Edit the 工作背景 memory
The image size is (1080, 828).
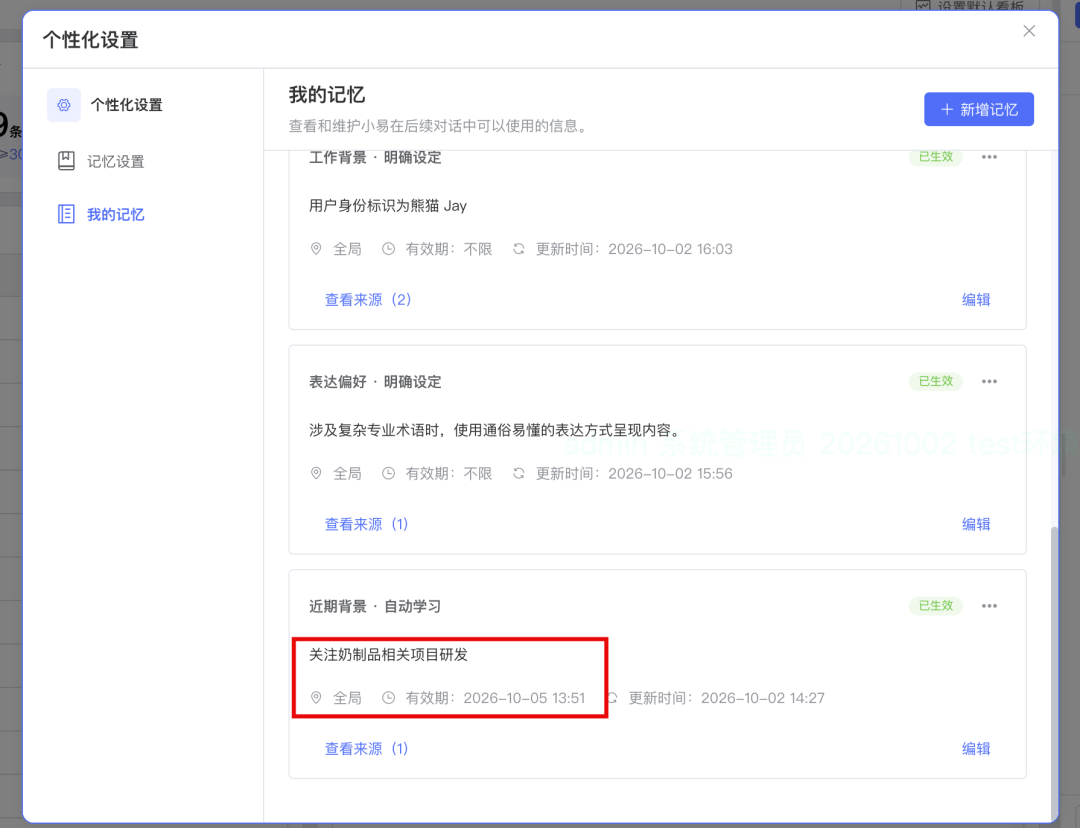(x=976, y=300)
